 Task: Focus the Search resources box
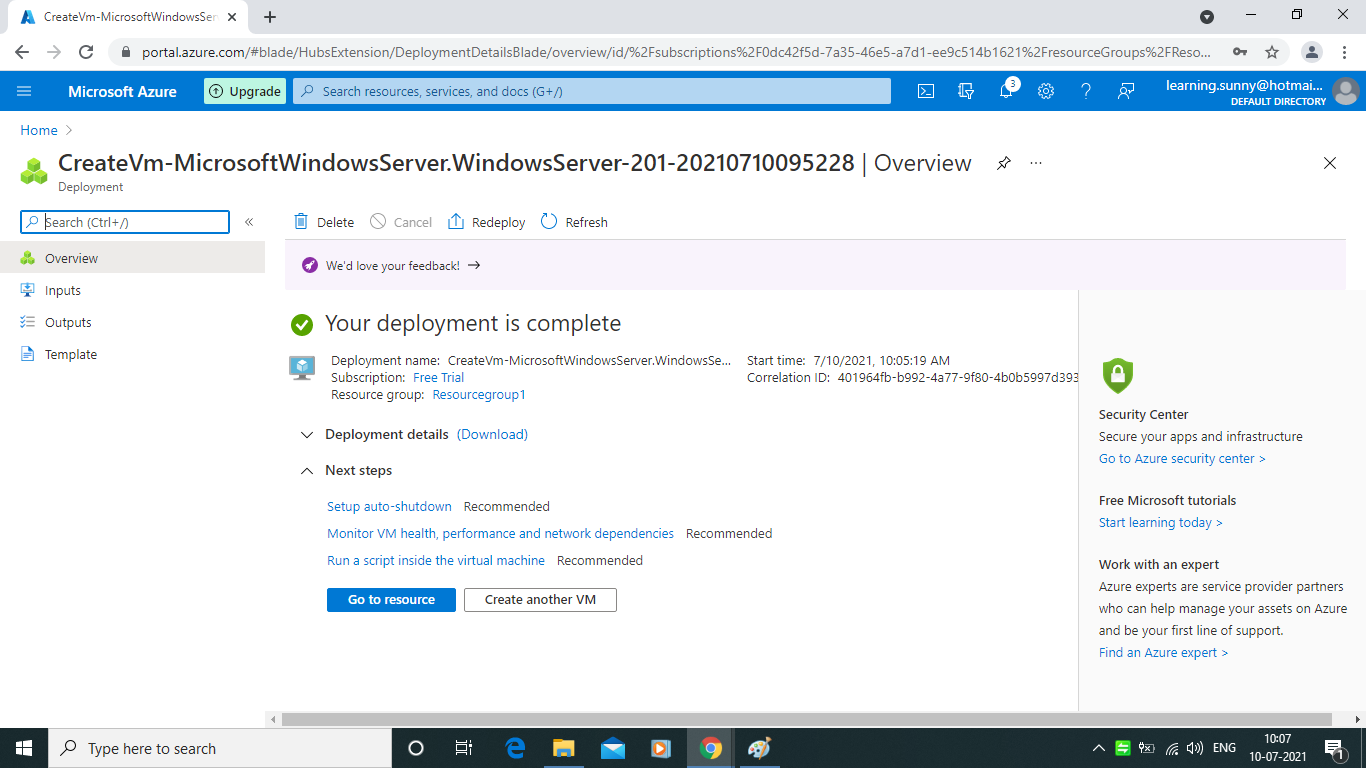[590, 90]
